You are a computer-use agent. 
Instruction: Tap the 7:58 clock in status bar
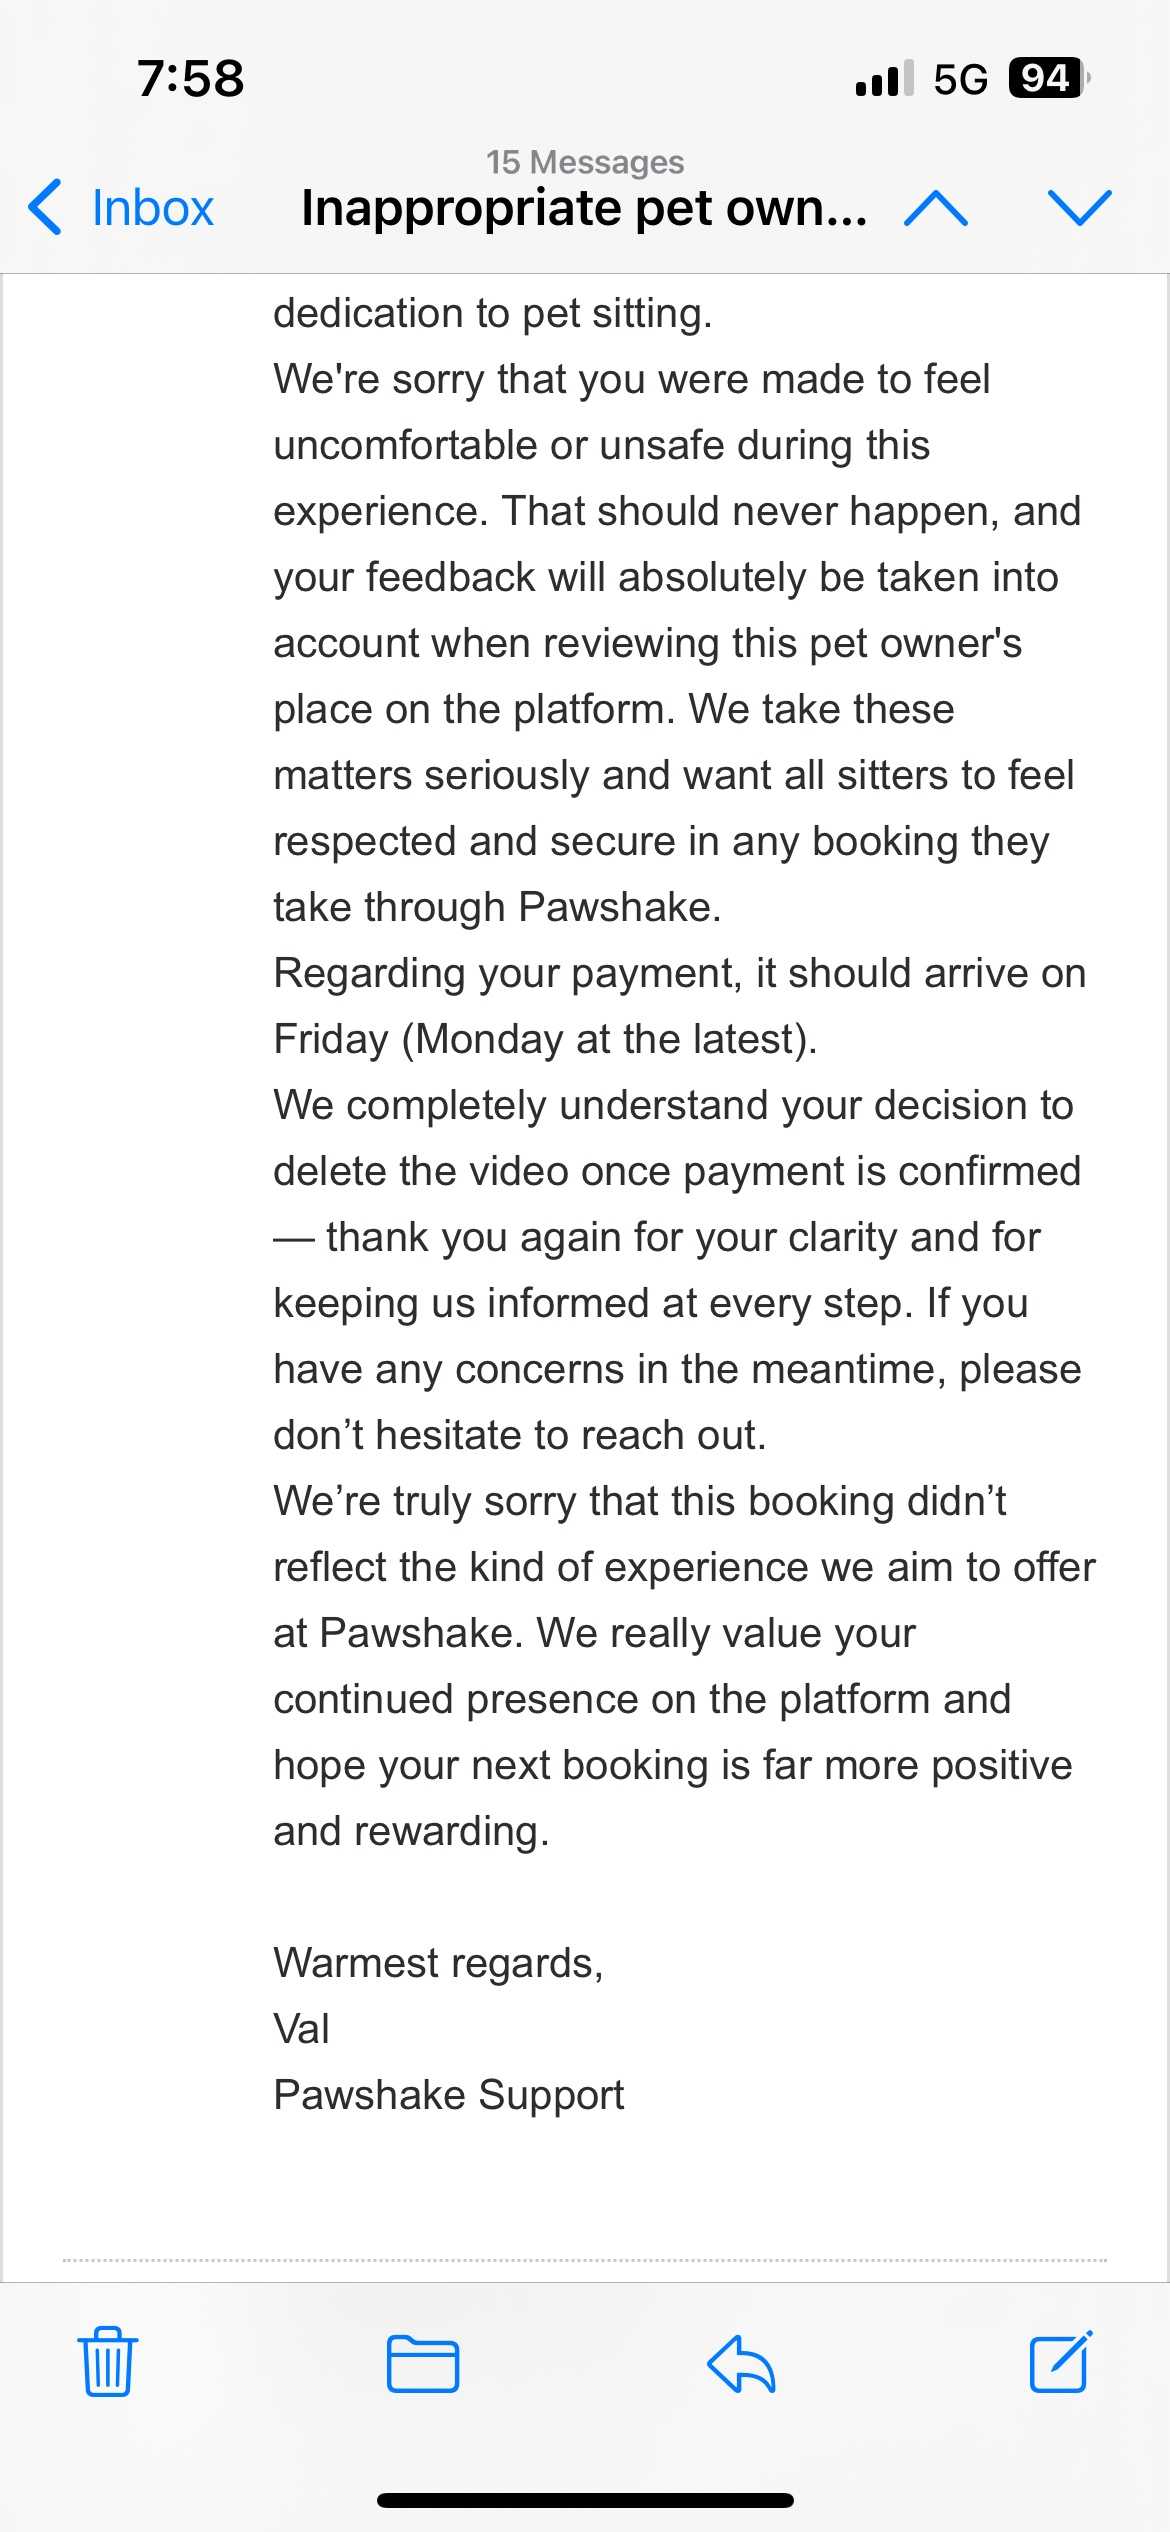(190, 78)
